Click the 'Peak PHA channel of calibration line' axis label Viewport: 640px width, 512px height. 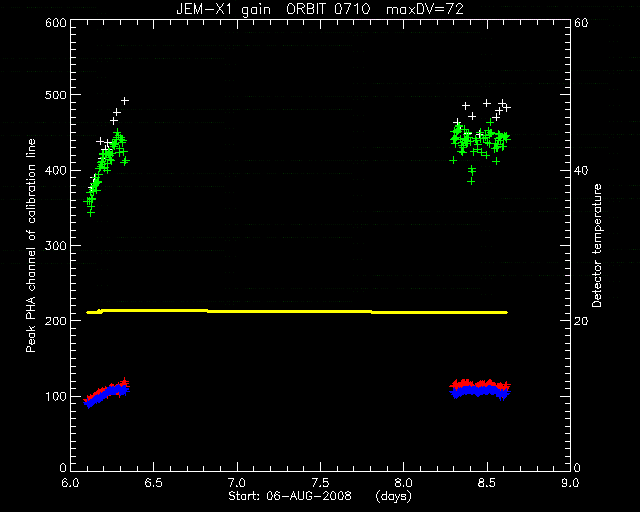coord(31,246)
